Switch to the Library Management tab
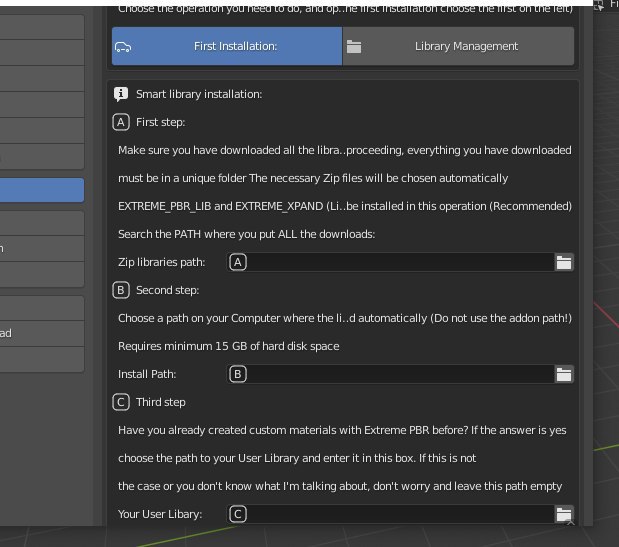 pos(458,46)
